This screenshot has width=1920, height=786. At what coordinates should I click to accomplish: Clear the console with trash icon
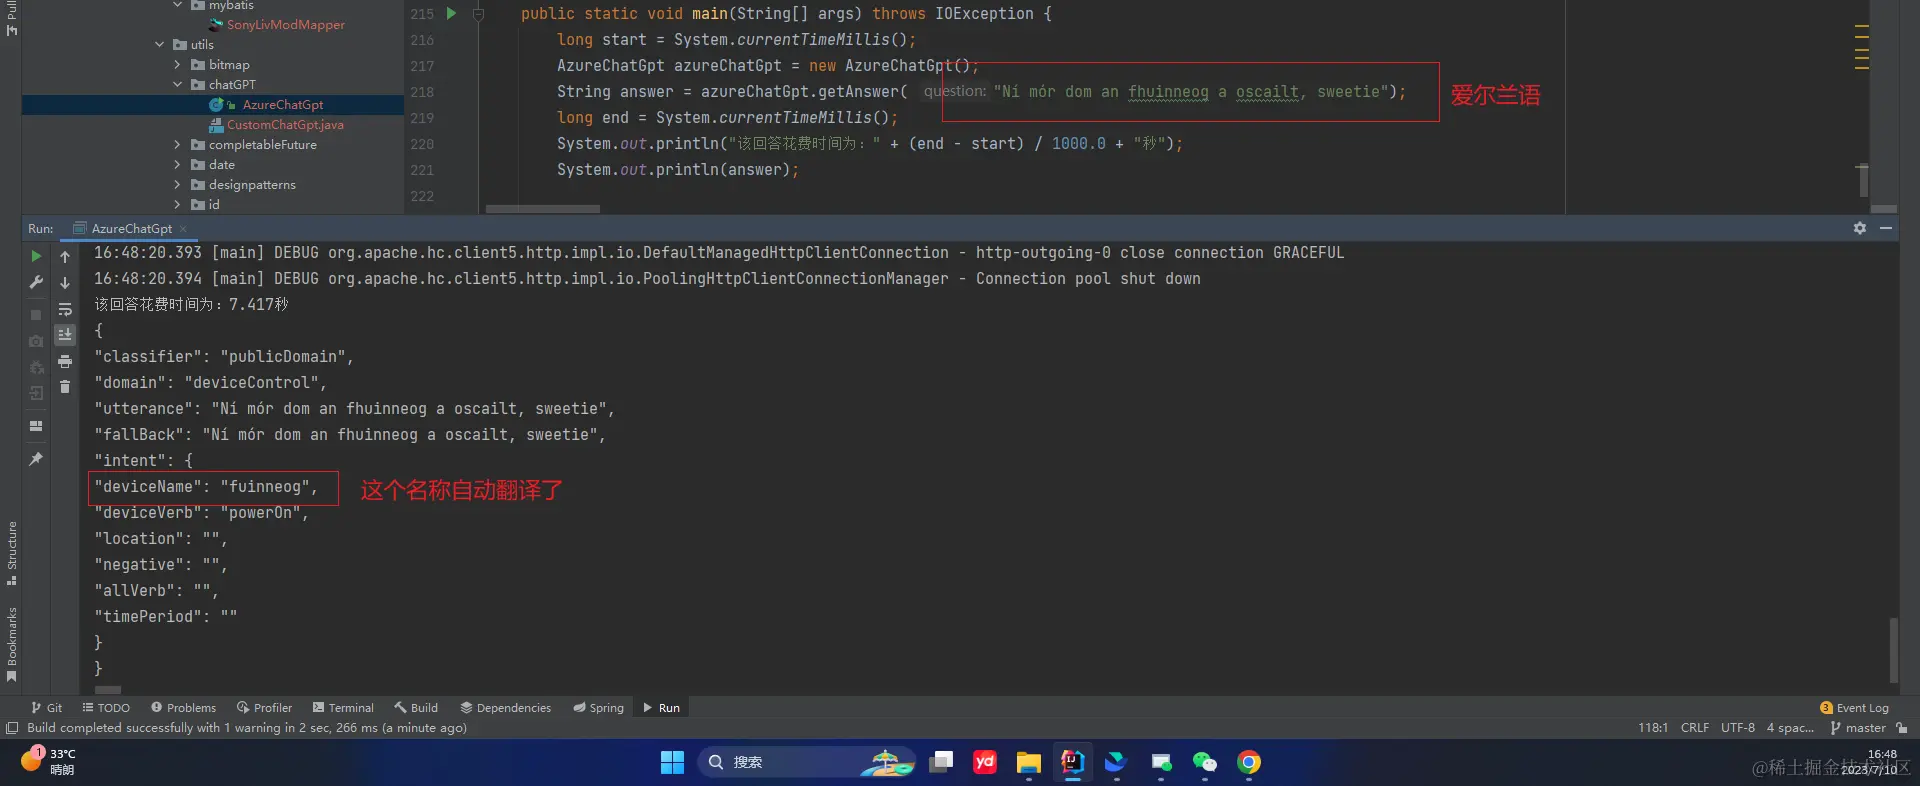tap(65, 387)
